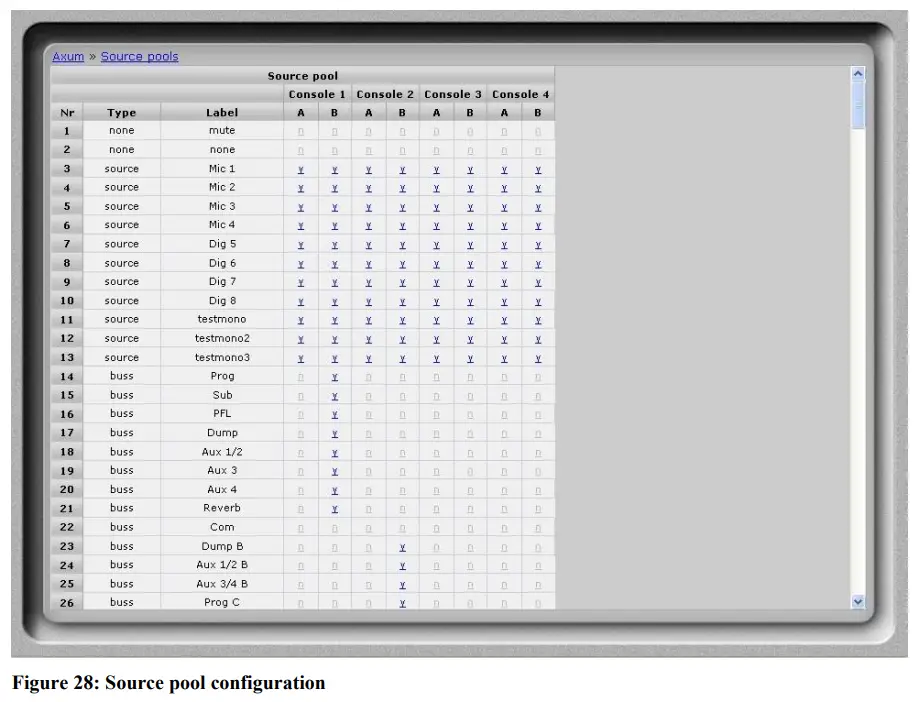This screenshot has width=914, height=702.
Task: Toggle Mic 1 for Console 4 B
Action: tap(538, 170)
